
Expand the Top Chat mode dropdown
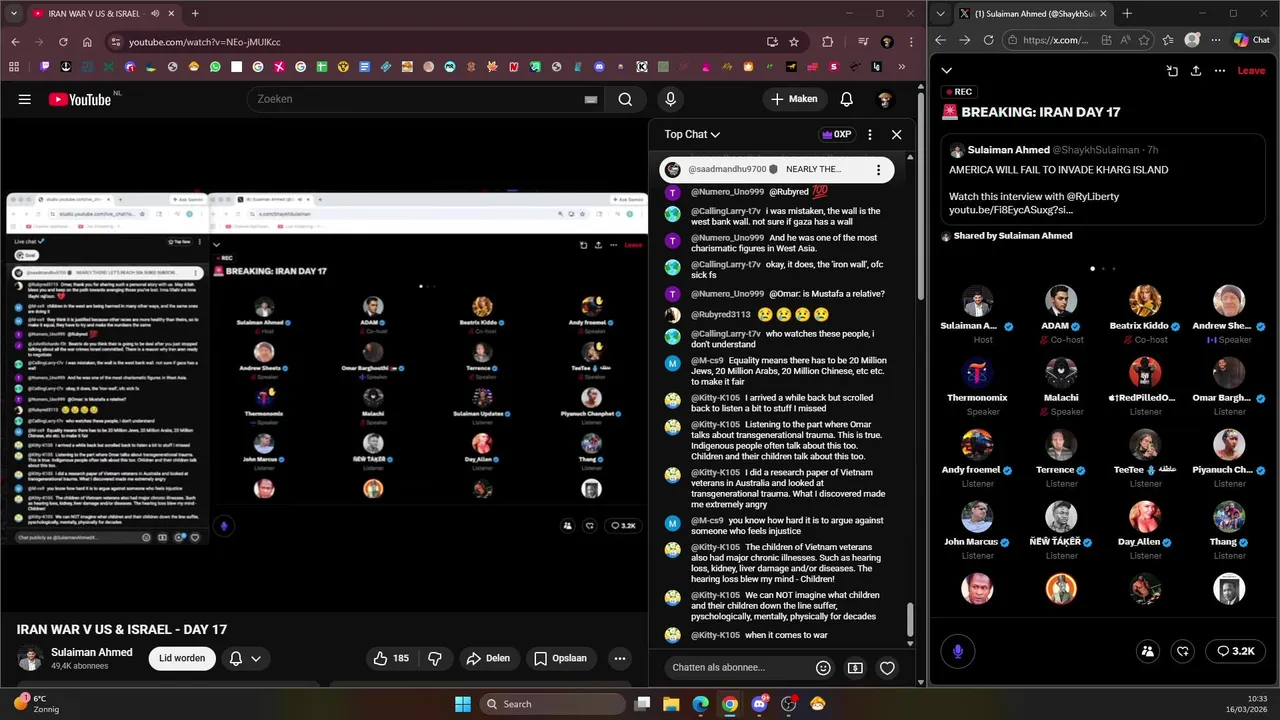(x=692, y=134)
